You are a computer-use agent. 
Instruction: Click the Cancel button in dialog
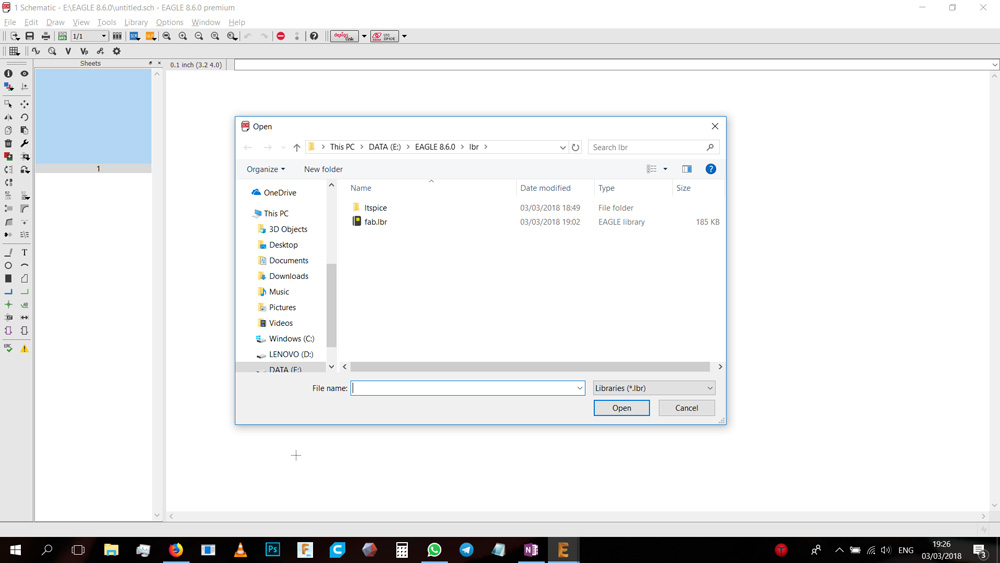tap(686, 408)
